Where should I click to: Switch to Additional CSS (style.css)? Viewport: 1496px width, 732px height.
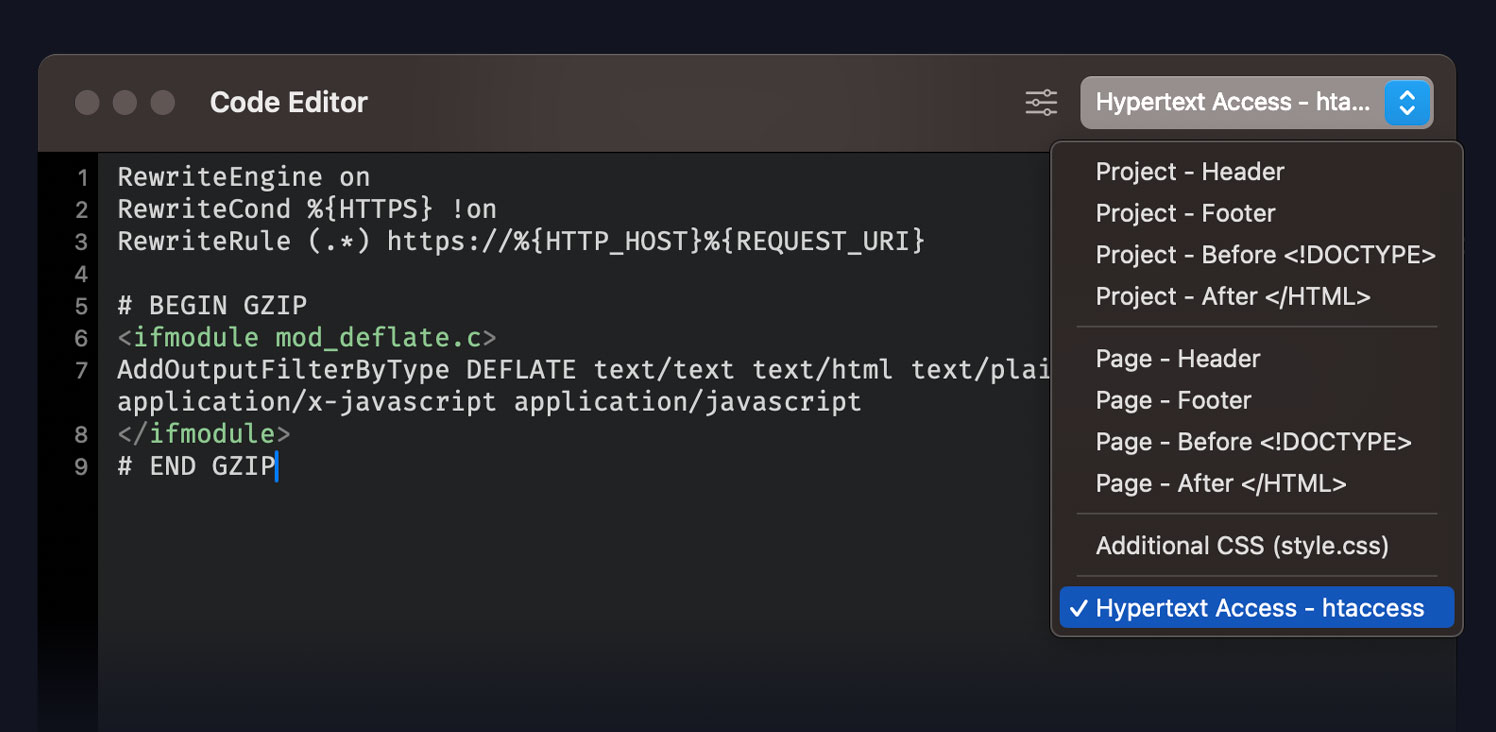[1242, 546]
